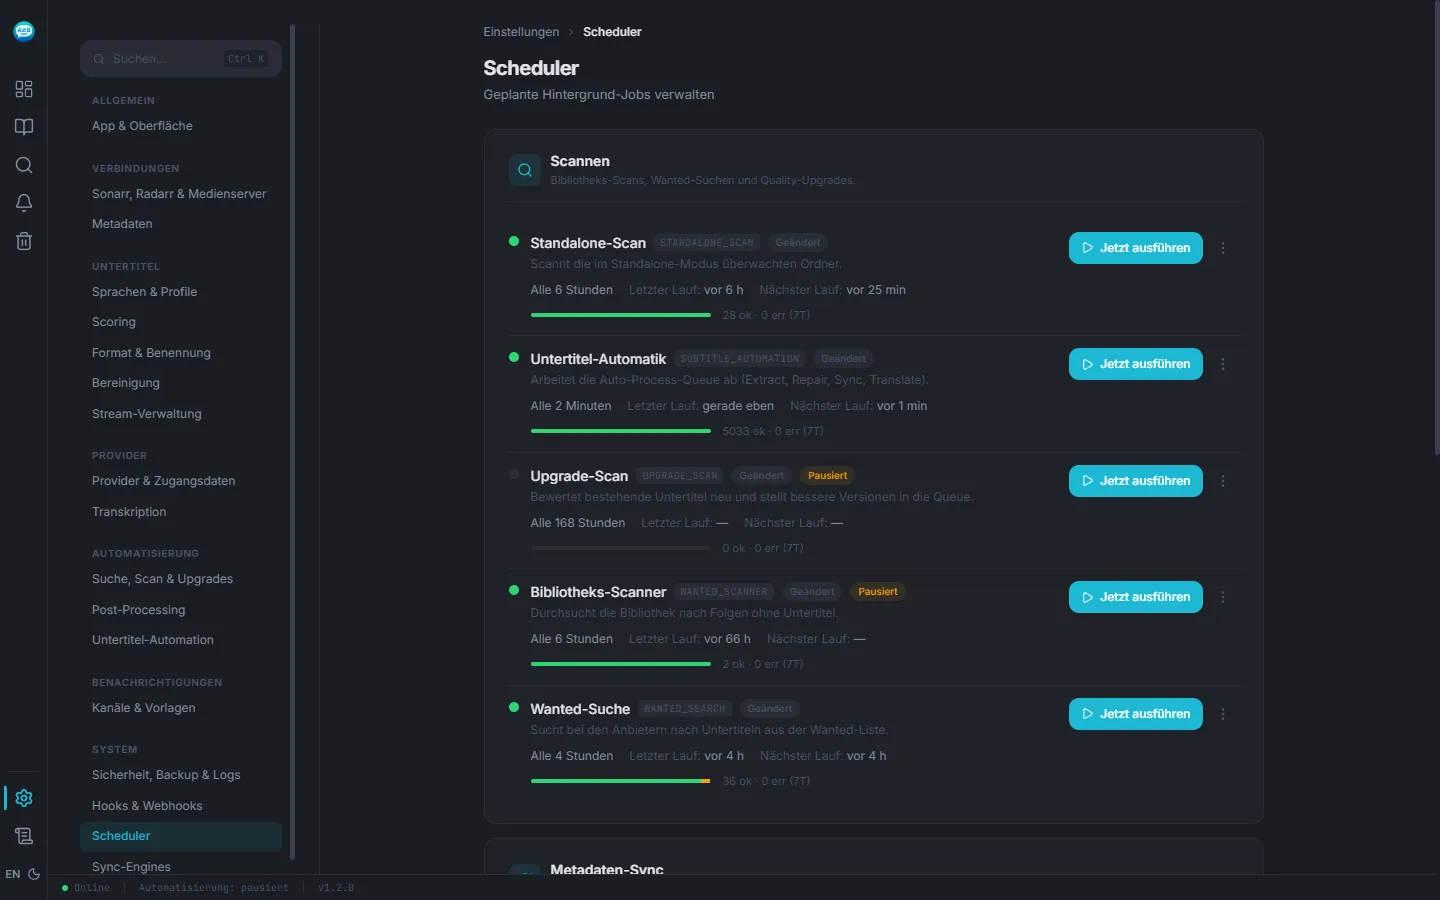
Task: Open Kanäle & Vorlagen settings
Action: click(x=181, y=708)
